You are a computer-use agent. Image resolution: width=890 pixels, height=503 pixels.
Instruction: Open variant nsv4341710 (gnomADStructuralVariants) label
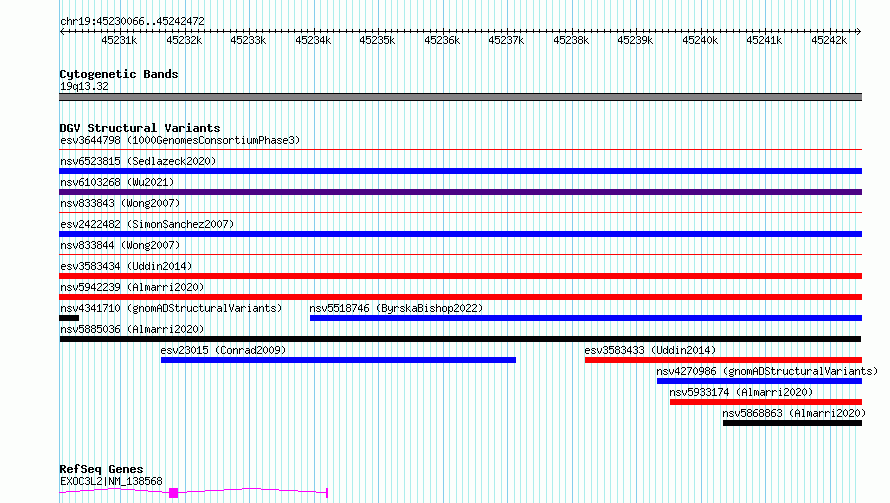point(171,308)
